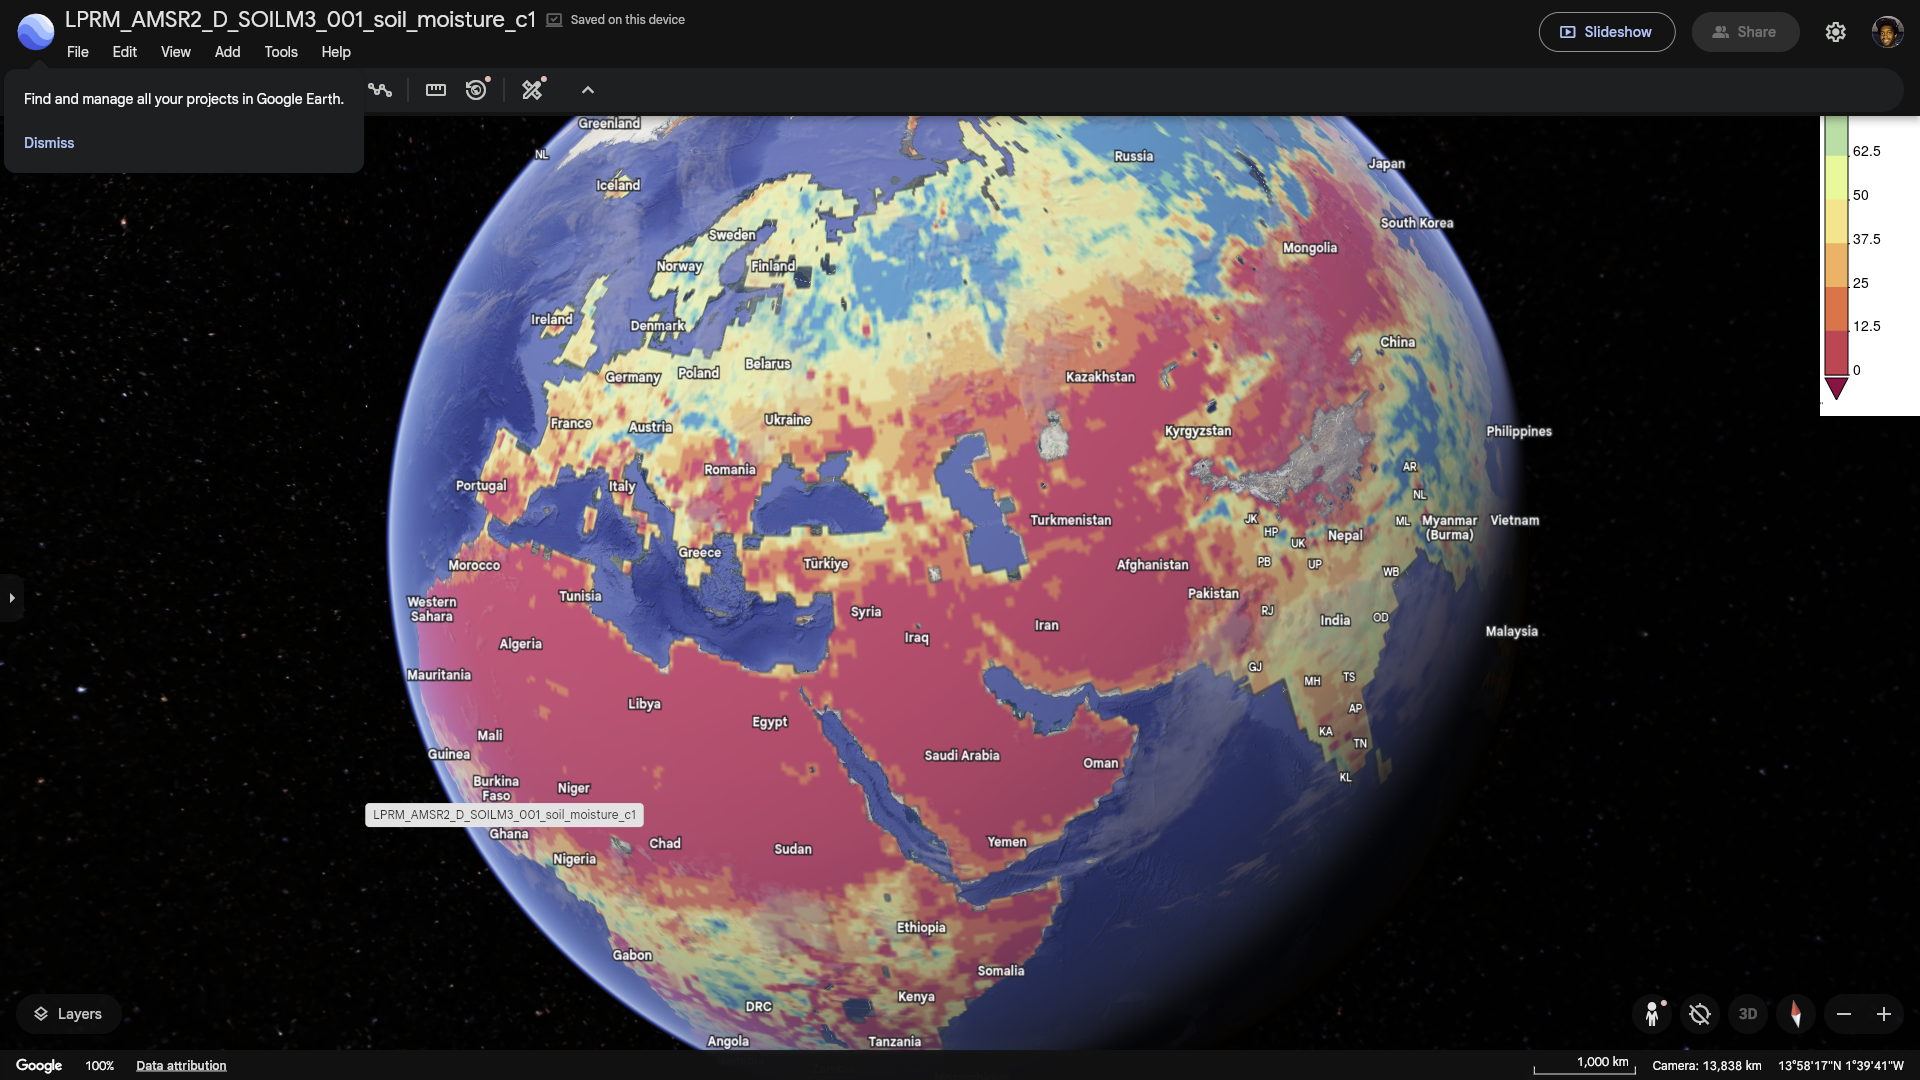Click the Mongolia map label
The height and width of the screenshot is (1080, 1920).
(x=1310, y=248)
